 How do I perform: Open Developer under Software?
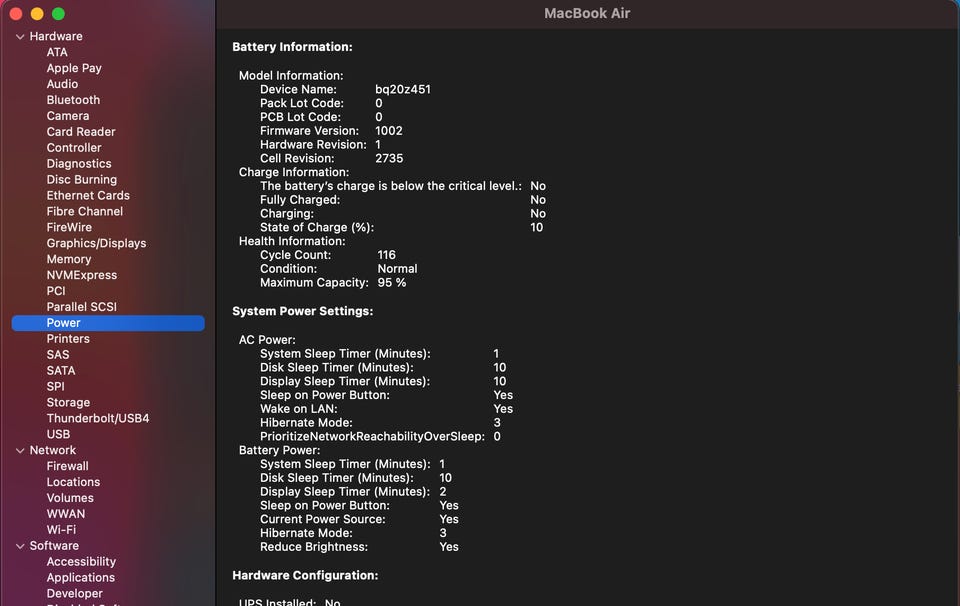(x=75, y=594)
